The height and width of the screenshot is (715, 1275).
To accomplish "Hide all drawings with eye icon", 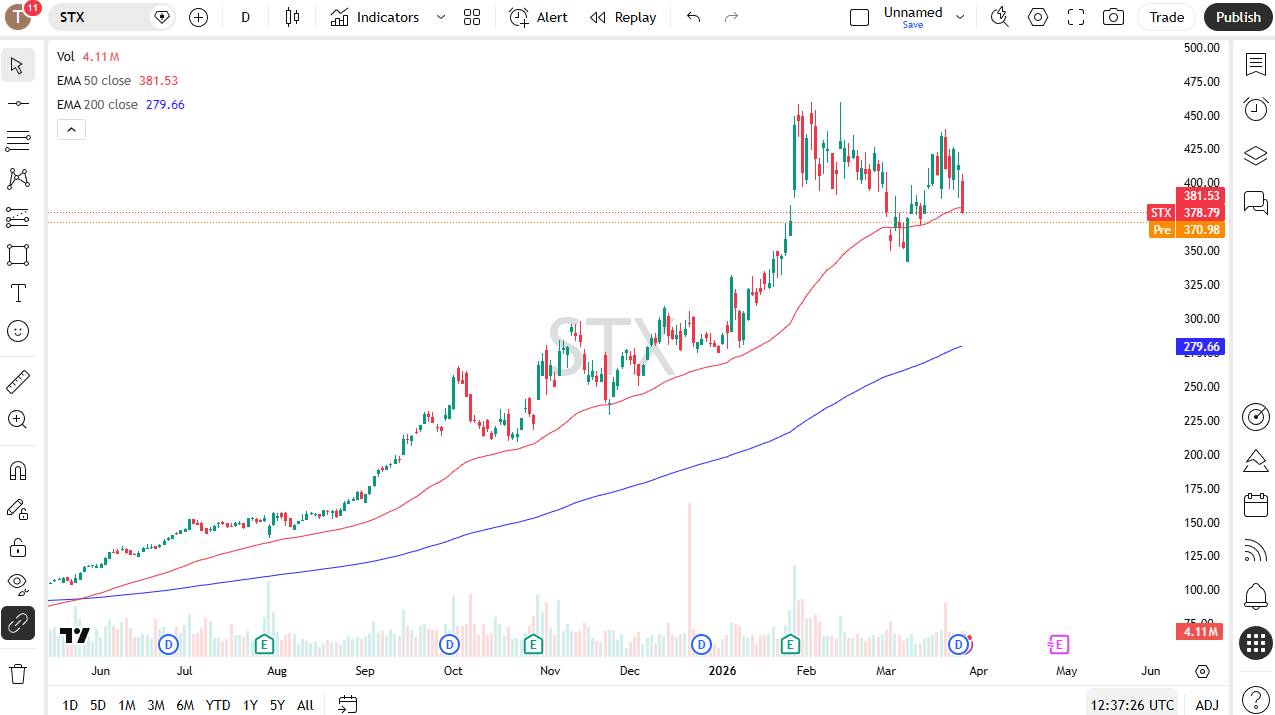I will 17,582.
